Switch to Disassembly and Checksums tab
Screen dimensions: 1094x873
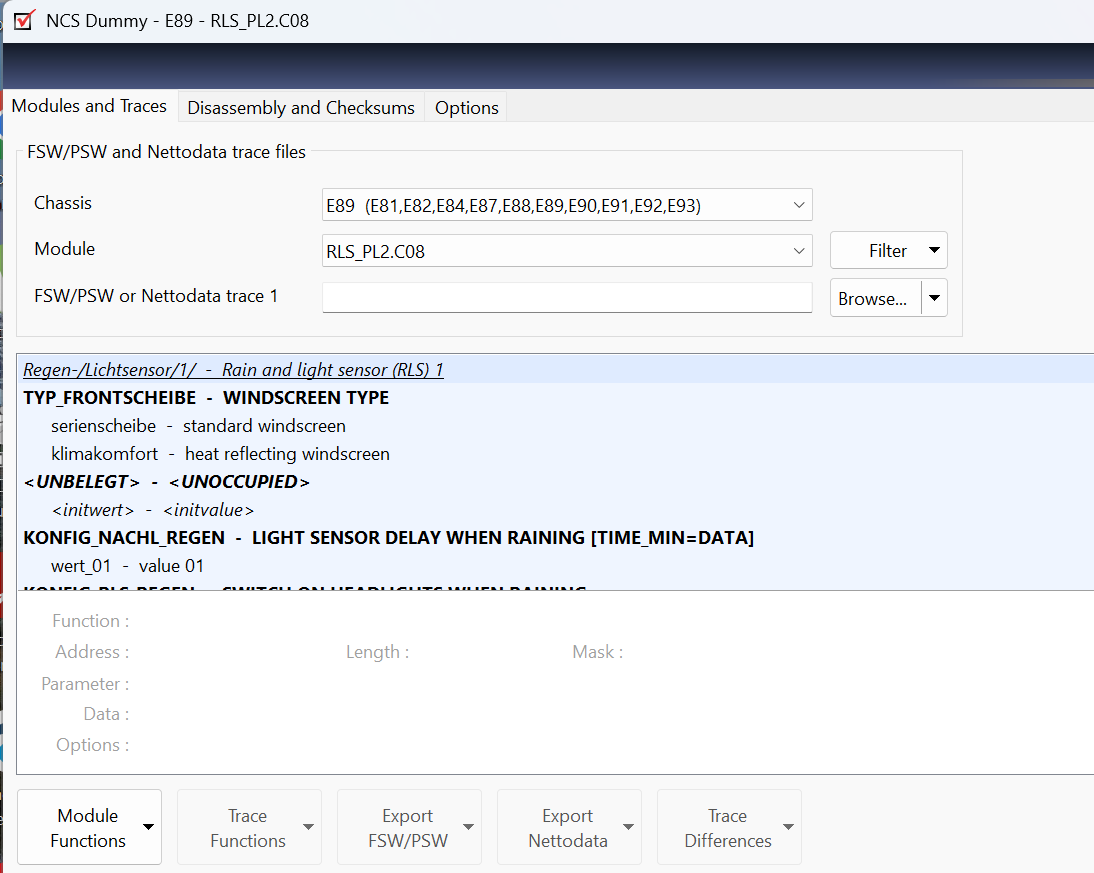click(x=300, y=108)
